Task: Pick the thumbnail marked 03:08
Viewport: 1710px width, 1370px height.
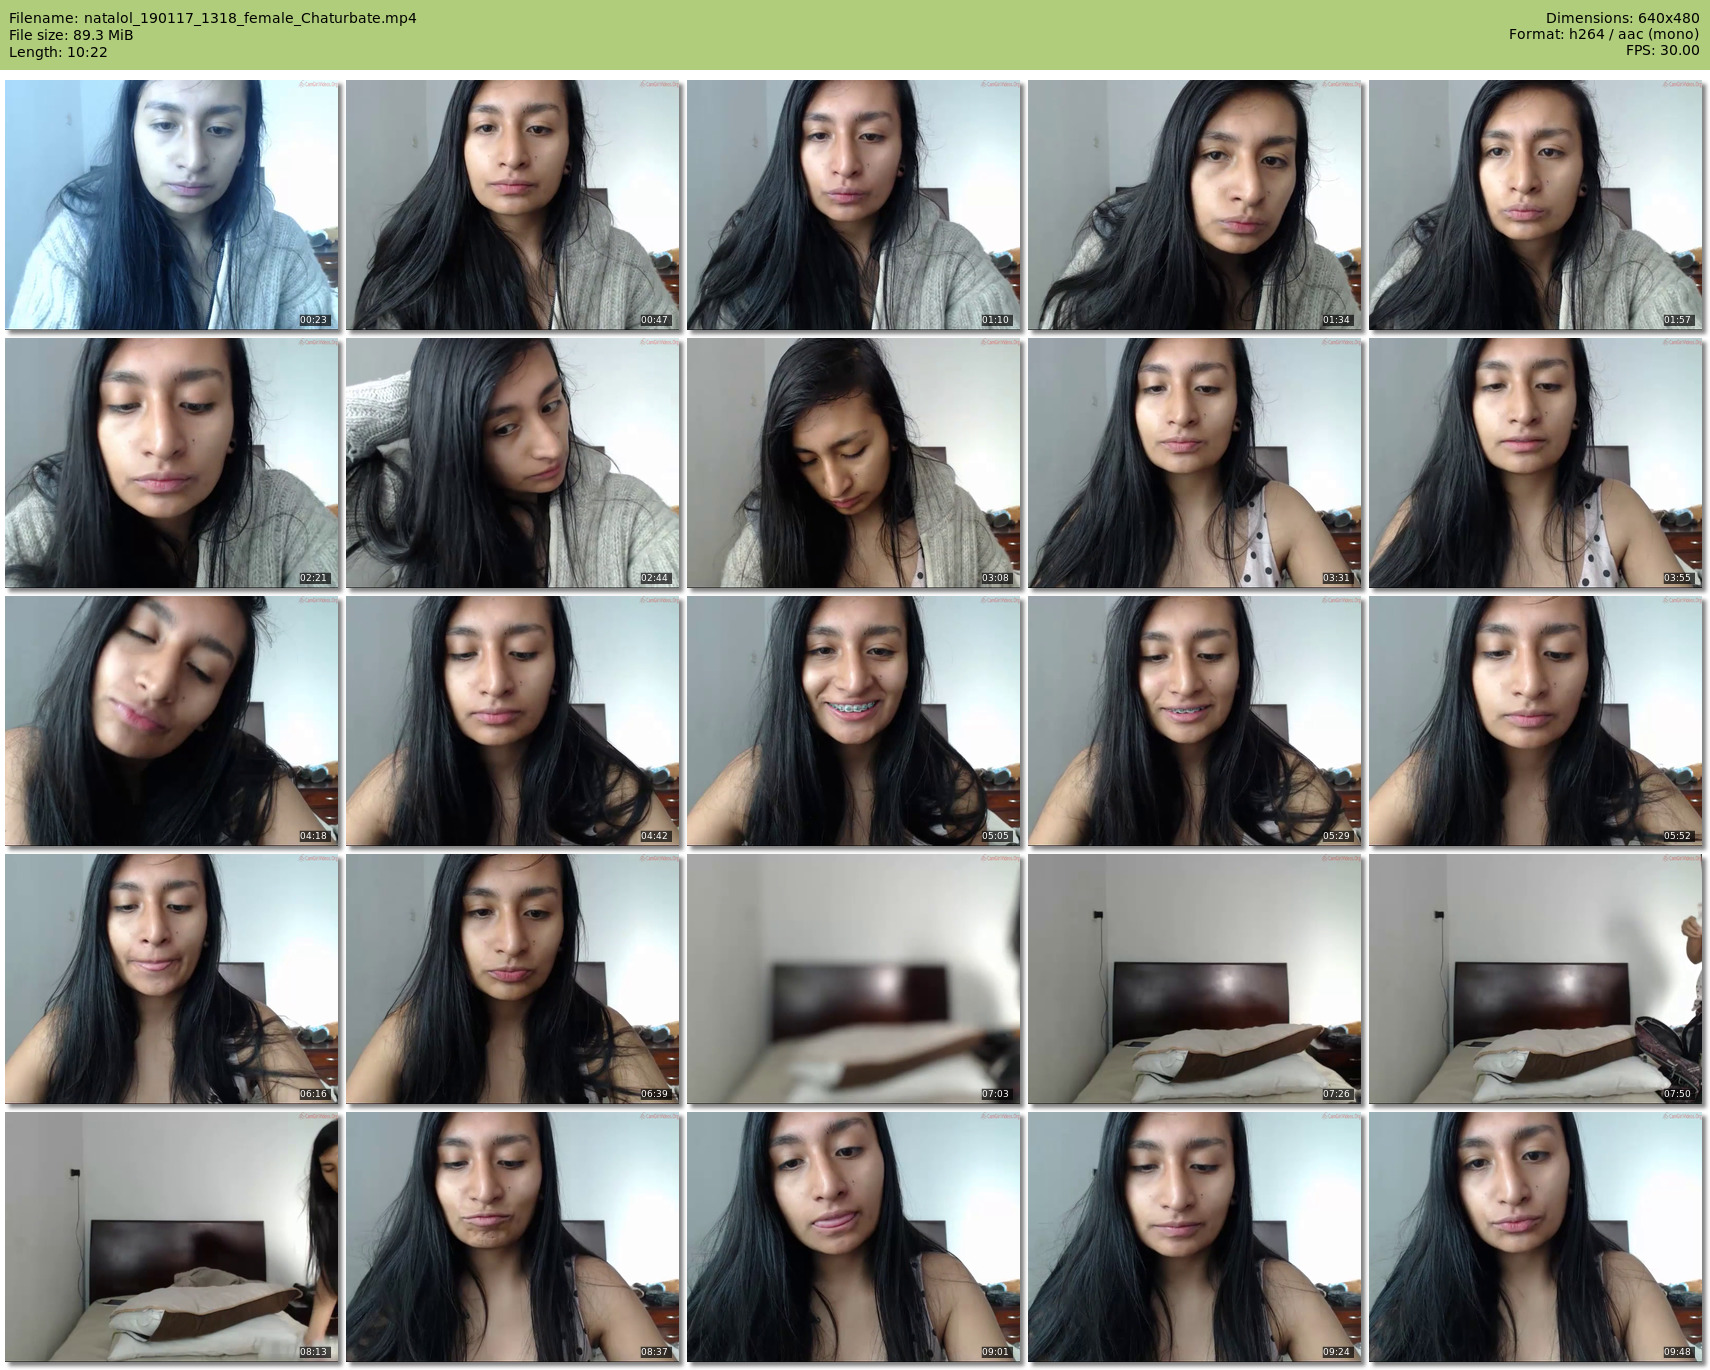Action: (854, 463)
